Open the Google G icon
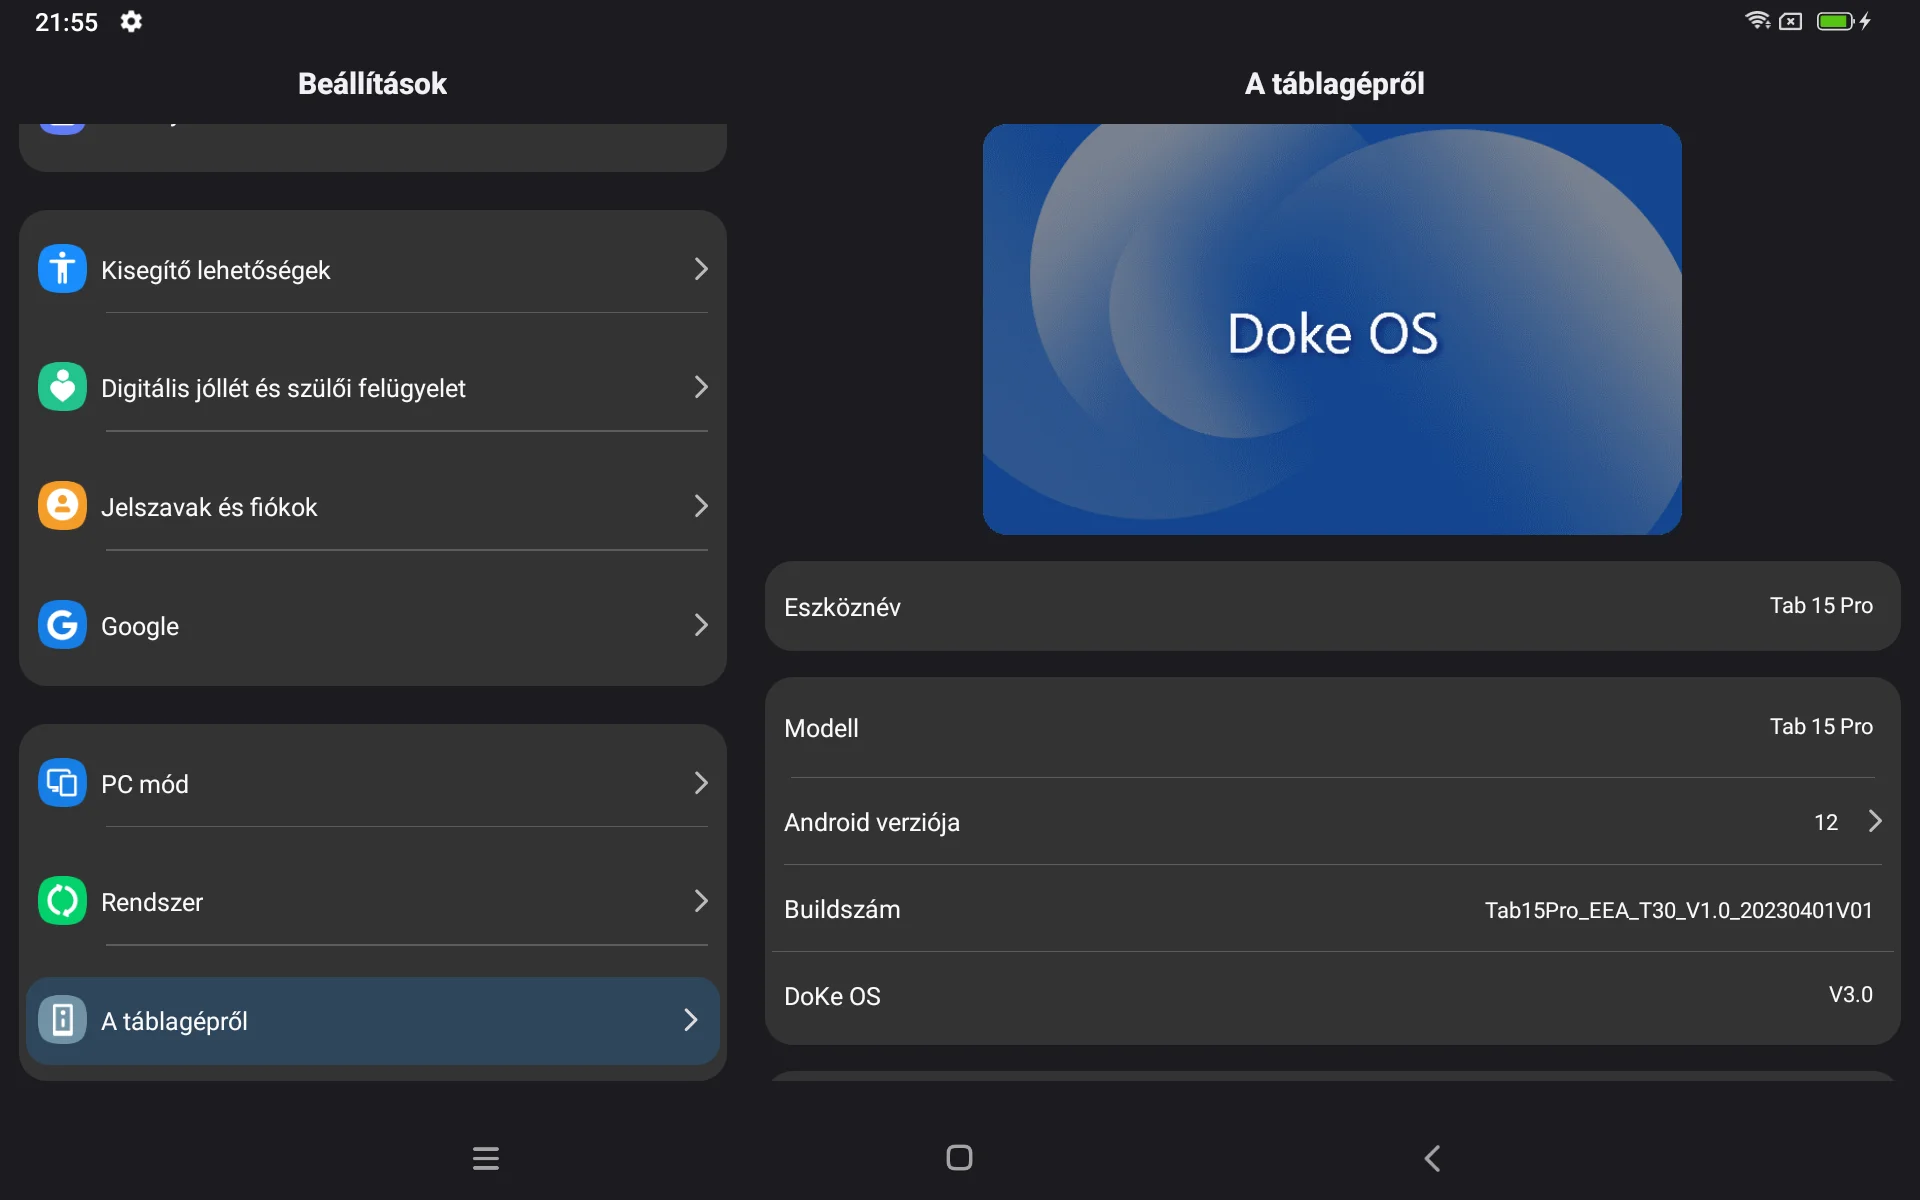1920x1200 pixels. [62, 625]
